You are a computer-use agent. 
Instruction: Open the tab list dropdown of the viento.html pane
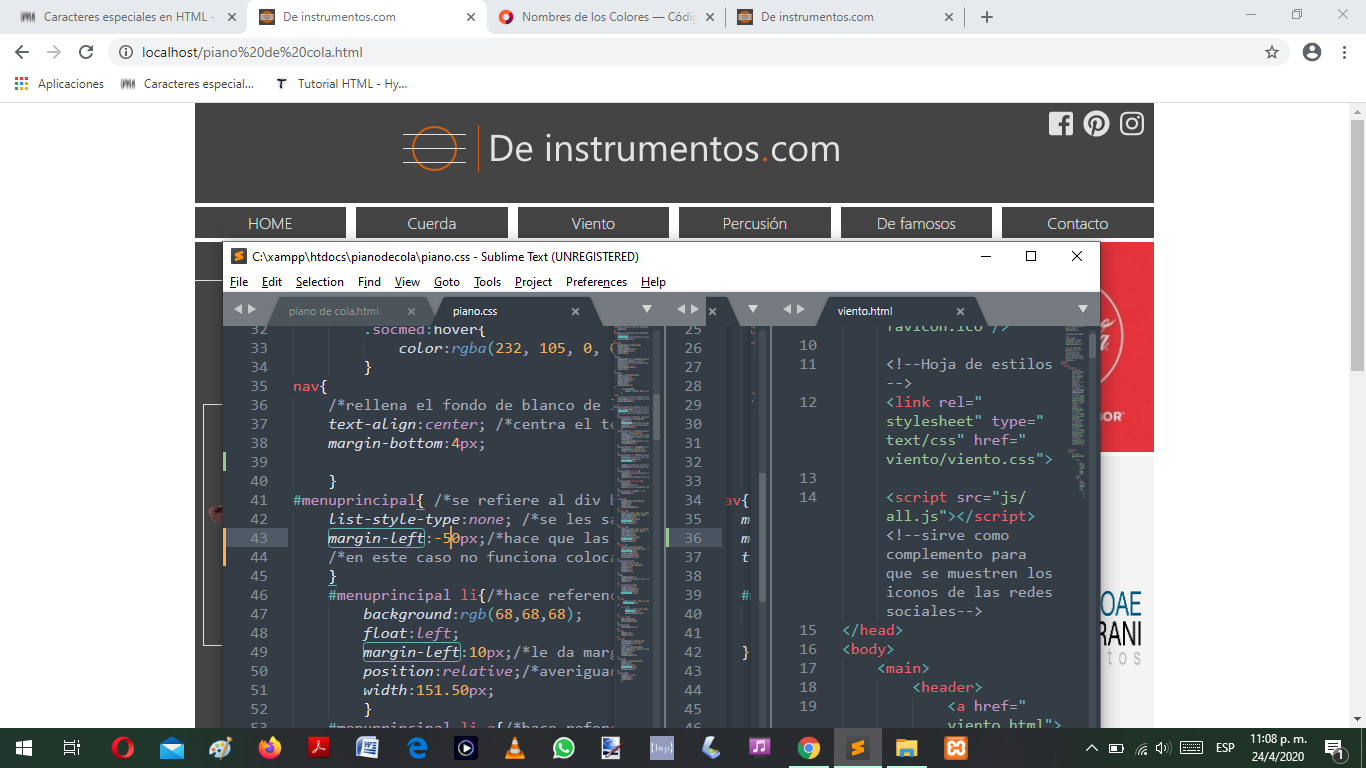click(1083, 310)
